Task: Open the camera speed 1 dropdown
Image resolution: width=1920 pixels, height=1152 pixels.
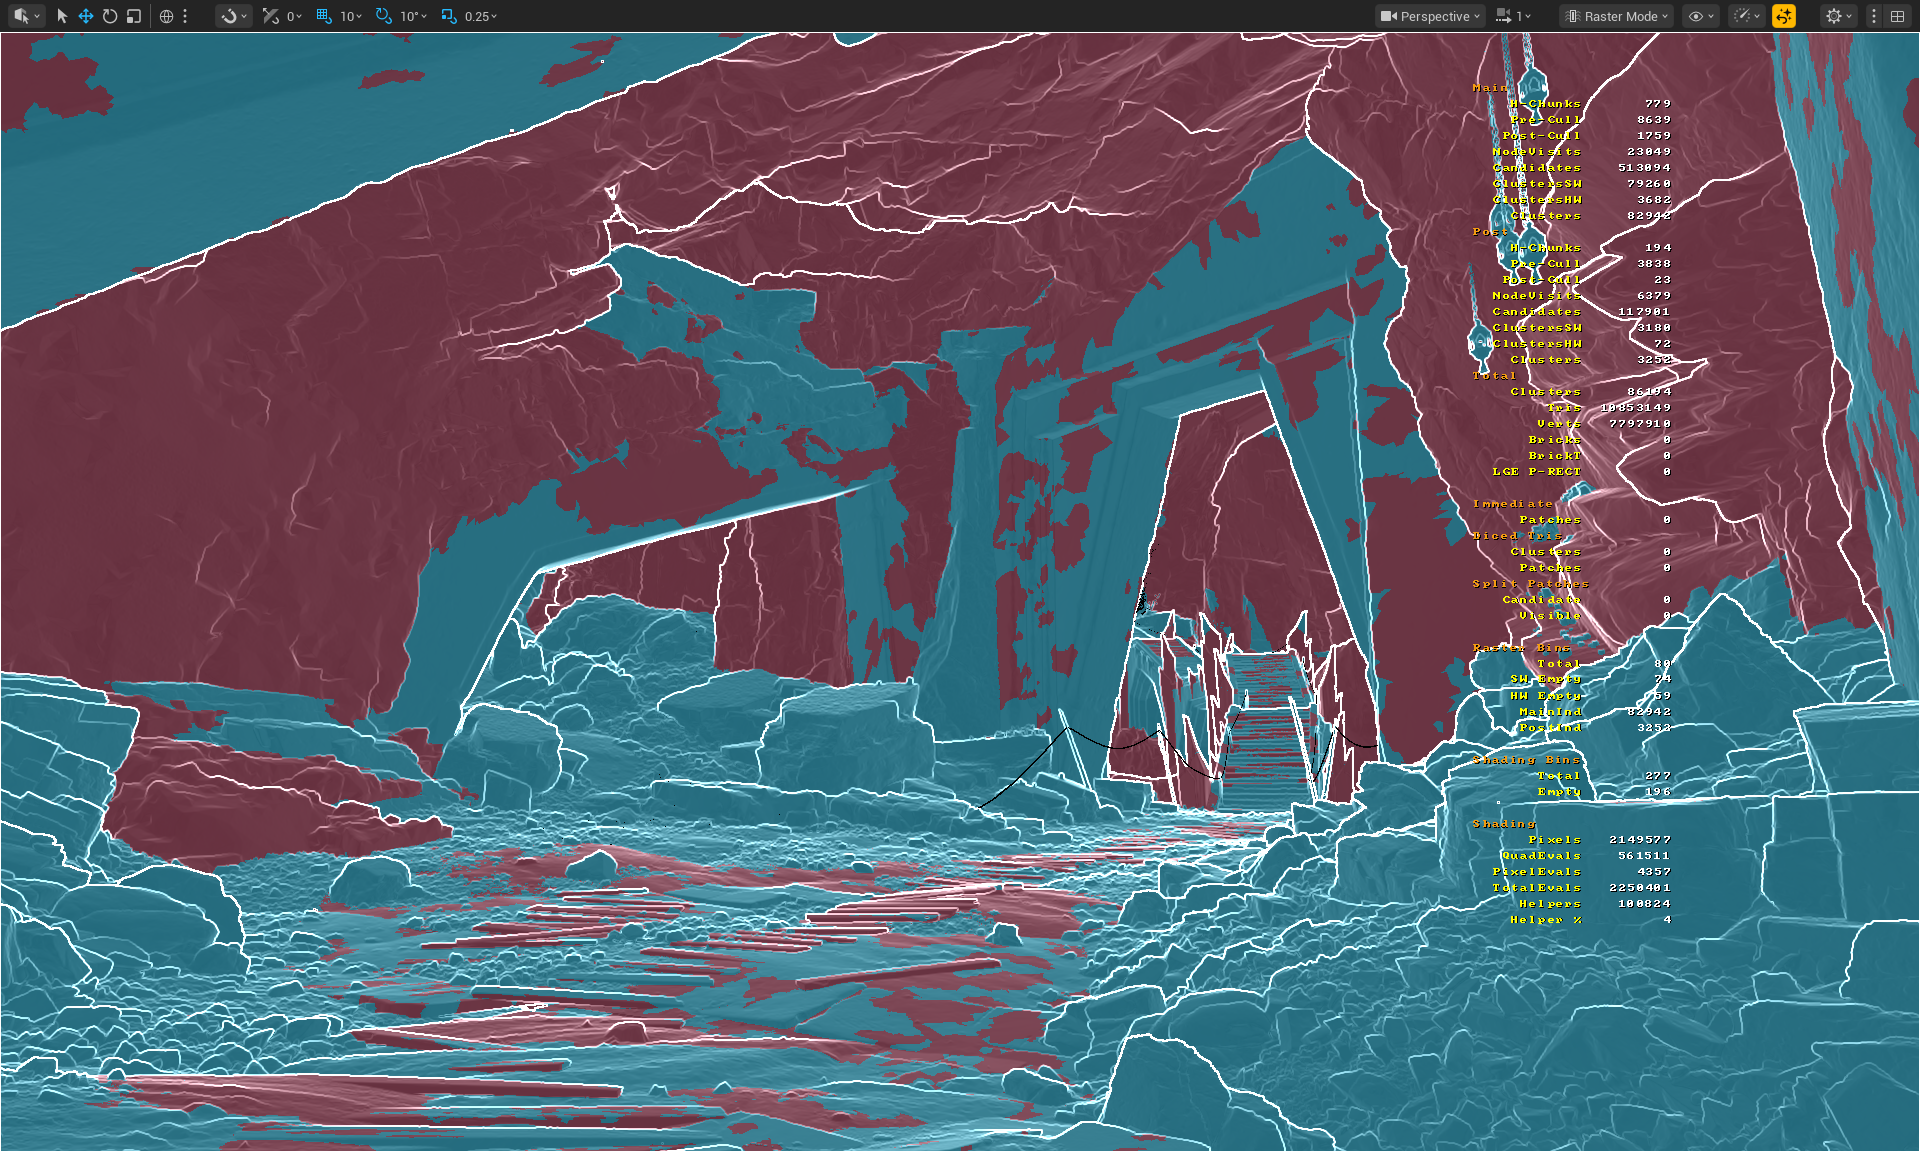Action: (x=1514, y=16)
